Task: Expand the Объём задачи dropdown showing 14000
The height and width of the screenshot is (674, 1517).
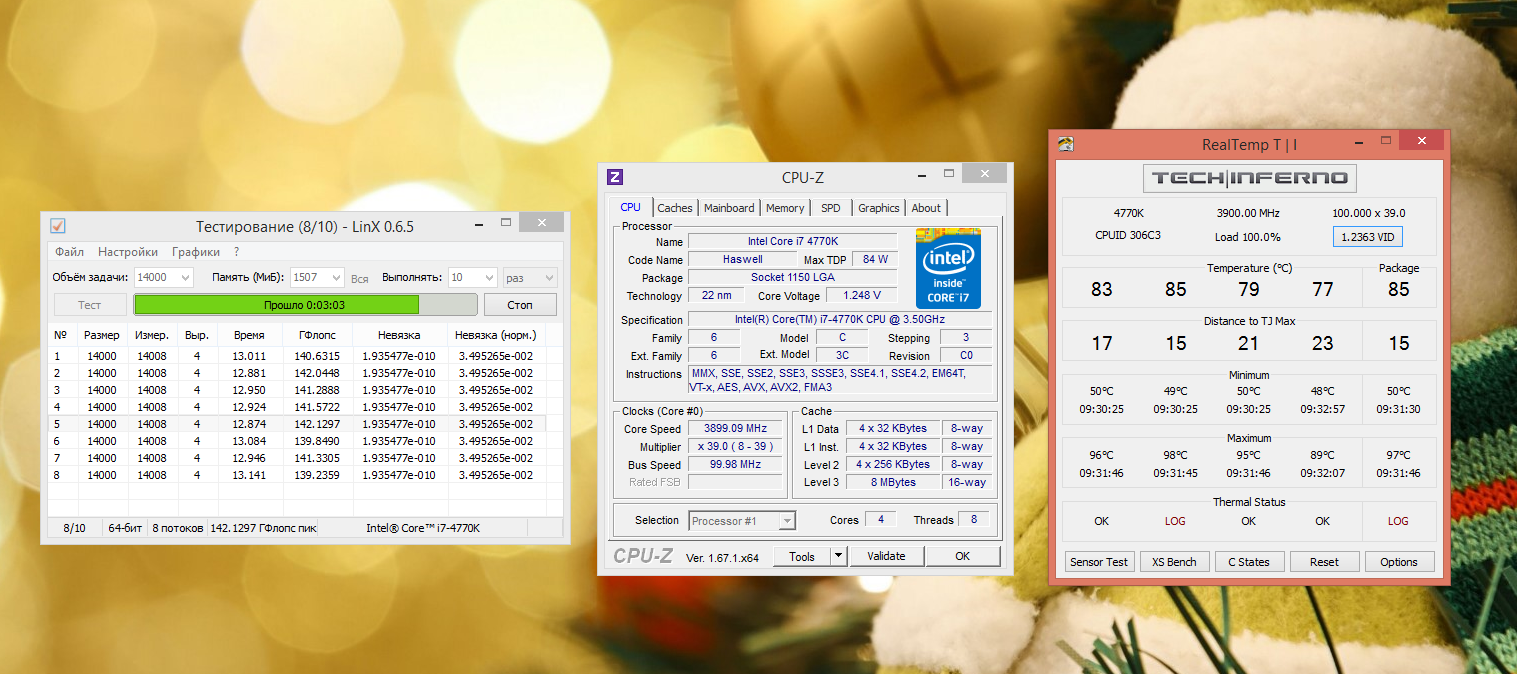Action: click(183, 278)
